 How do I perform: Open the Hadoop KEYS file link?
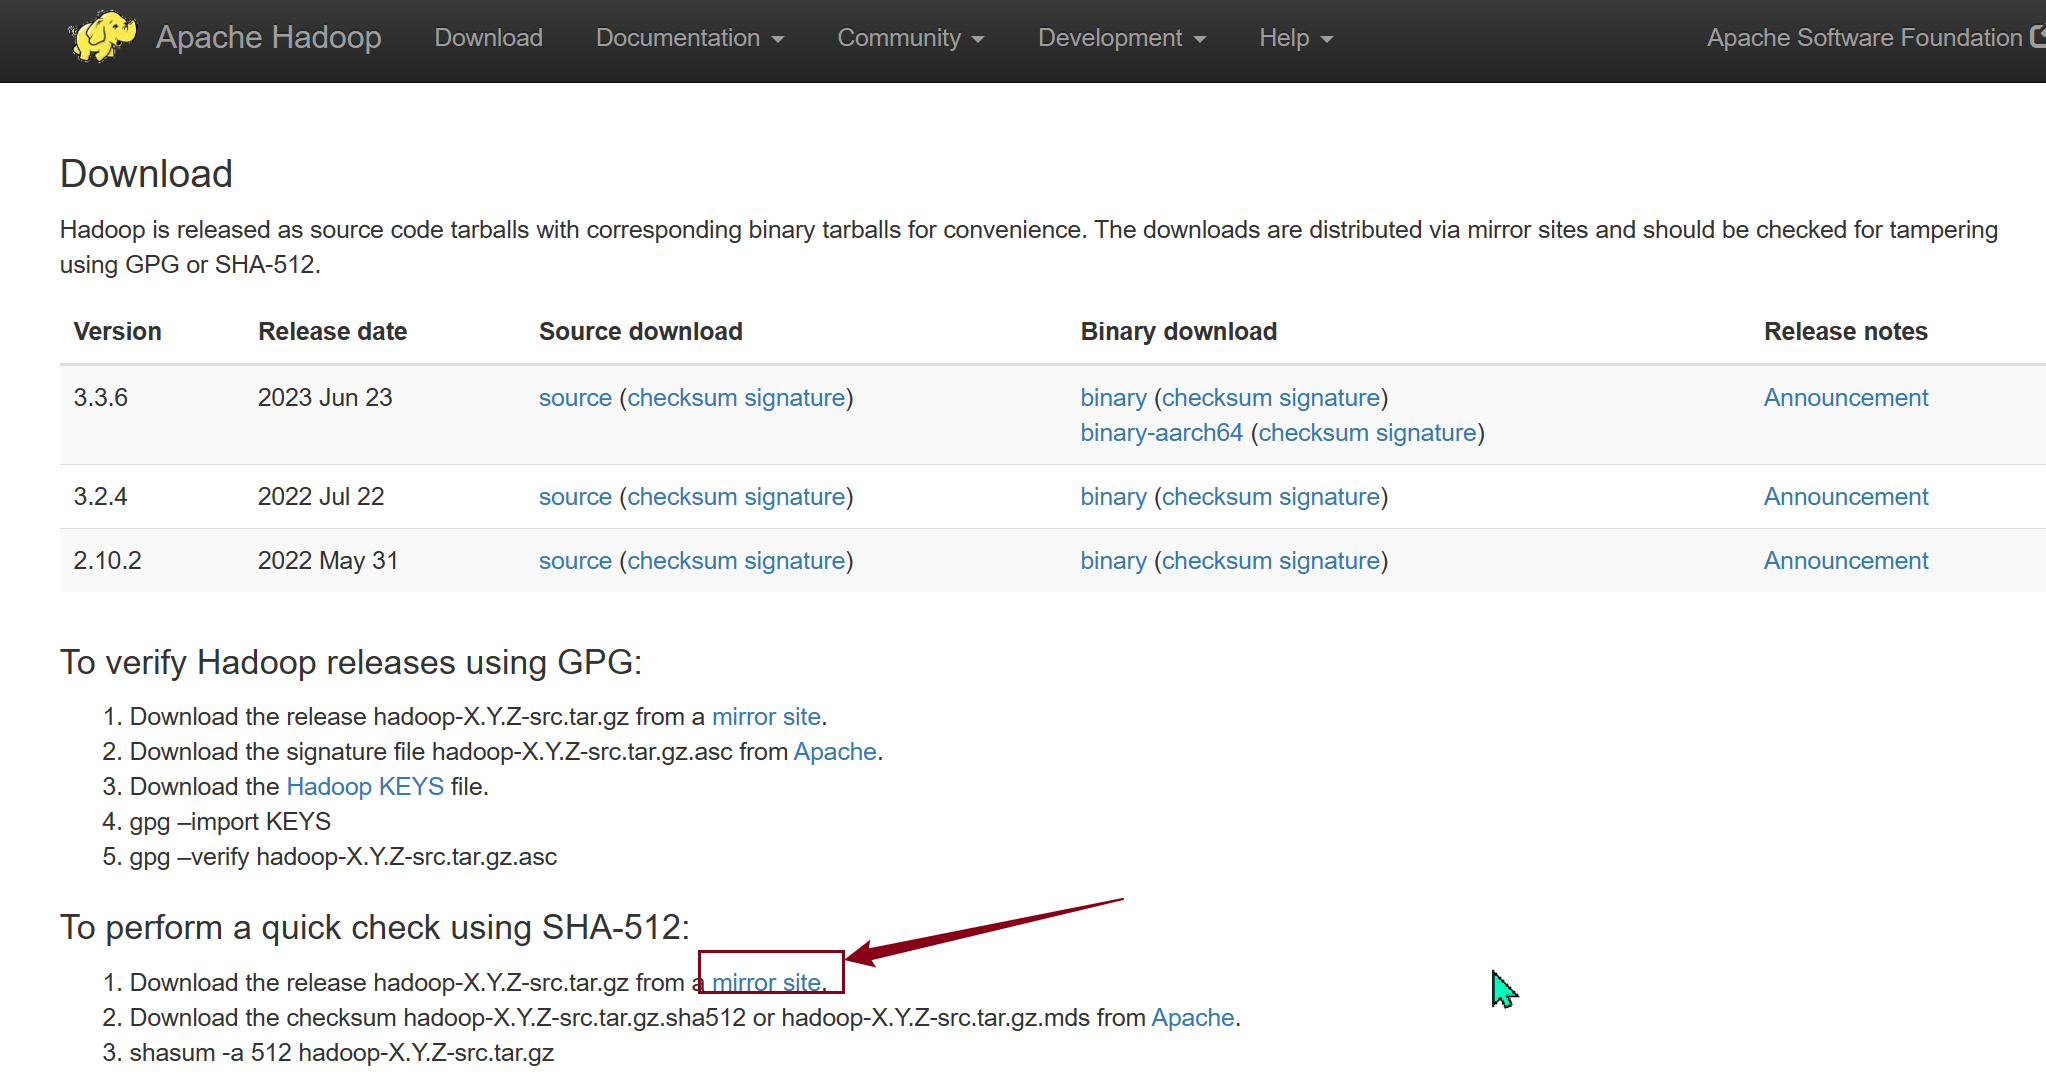[365, 787]
